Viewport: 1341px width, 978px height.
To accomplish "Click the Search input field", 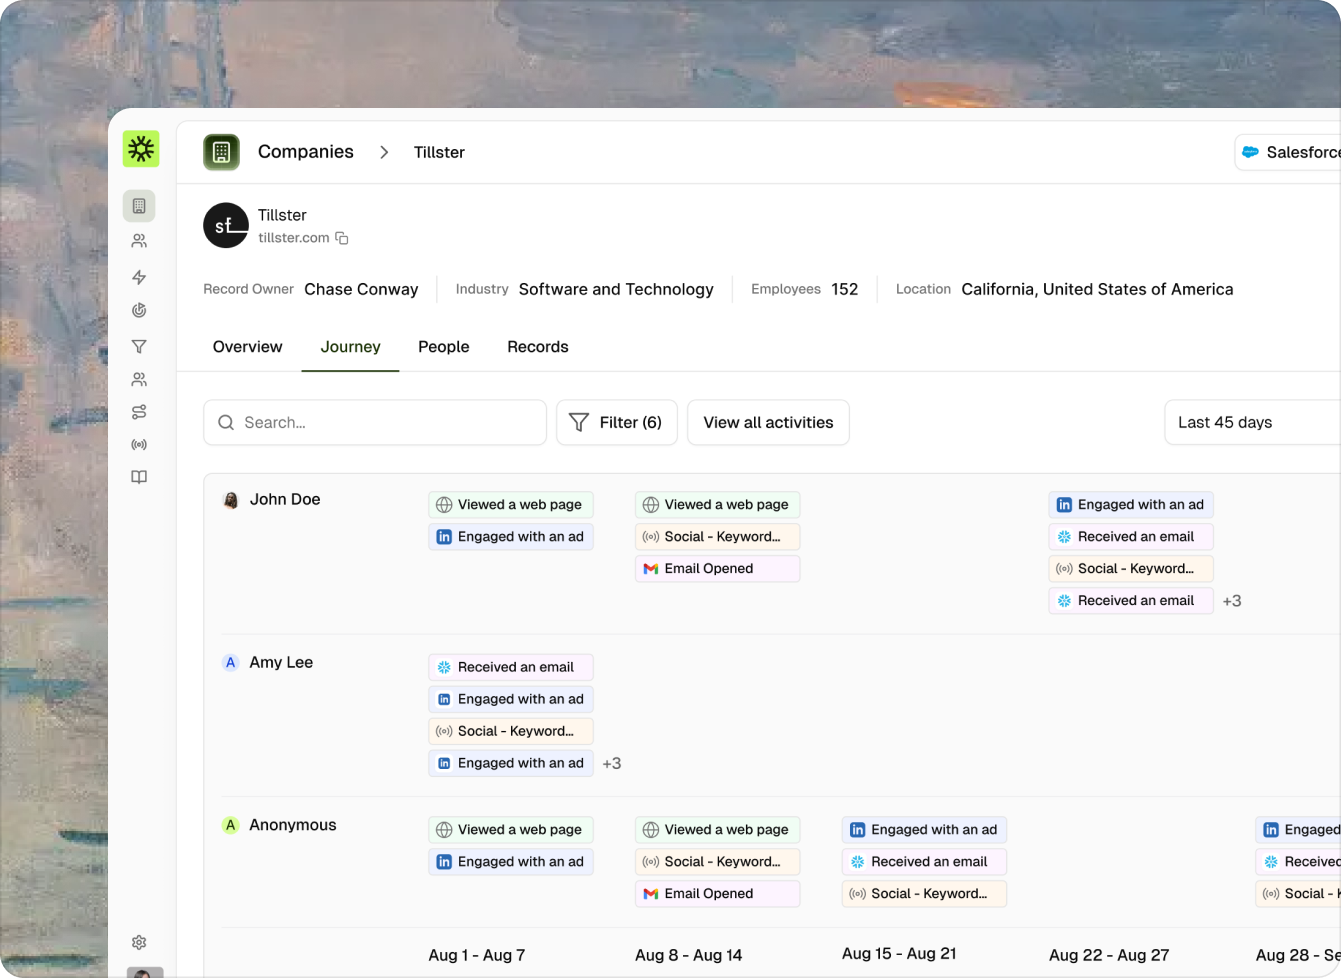I will pyautogui.click(x=375, y=423).
